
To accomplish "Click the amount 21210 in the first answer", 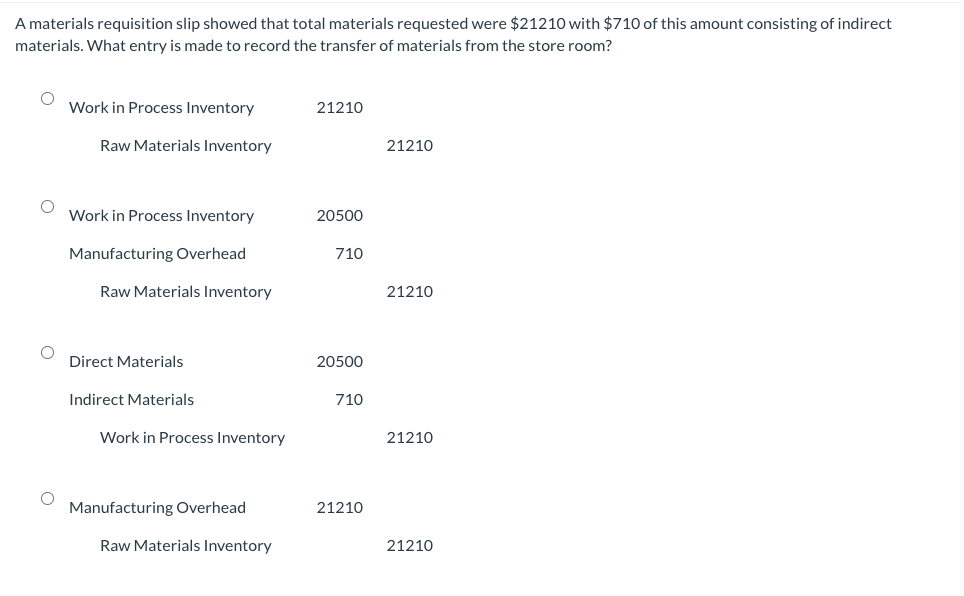I will (339, 107).
